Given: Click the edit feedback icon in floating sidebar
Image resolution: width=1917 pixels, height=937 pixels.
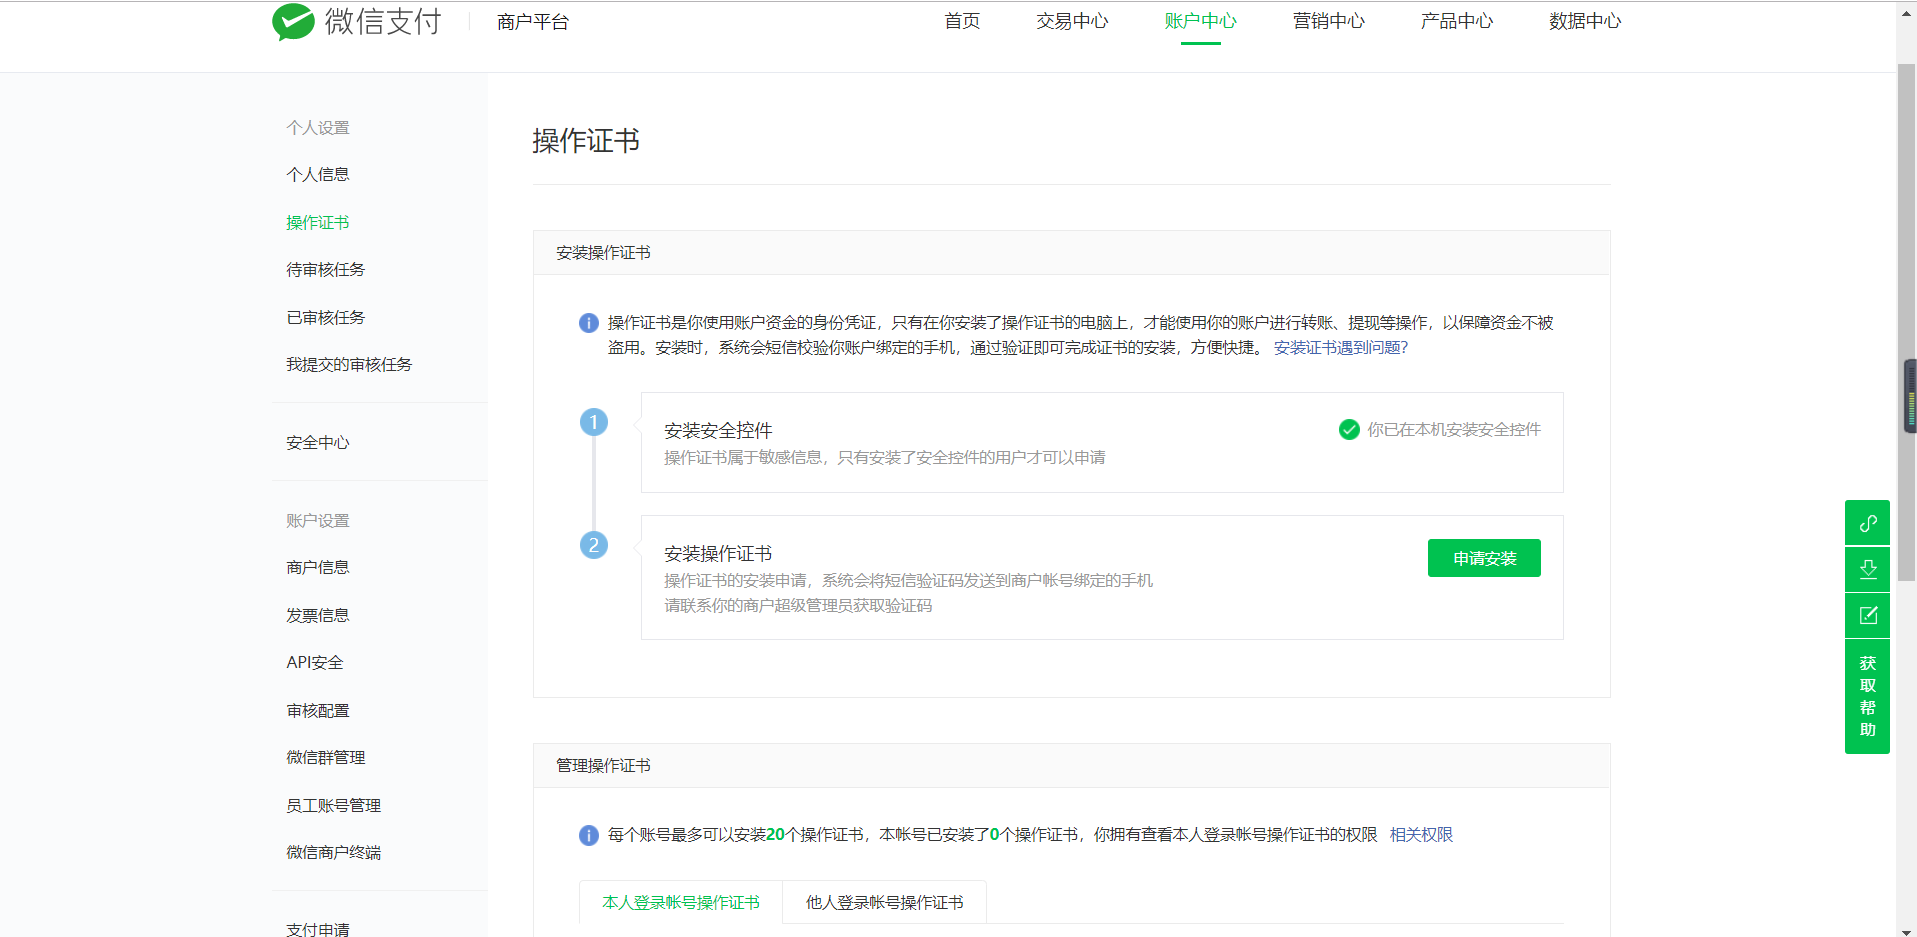Looking at the screenshot, I should (1867, 615).
